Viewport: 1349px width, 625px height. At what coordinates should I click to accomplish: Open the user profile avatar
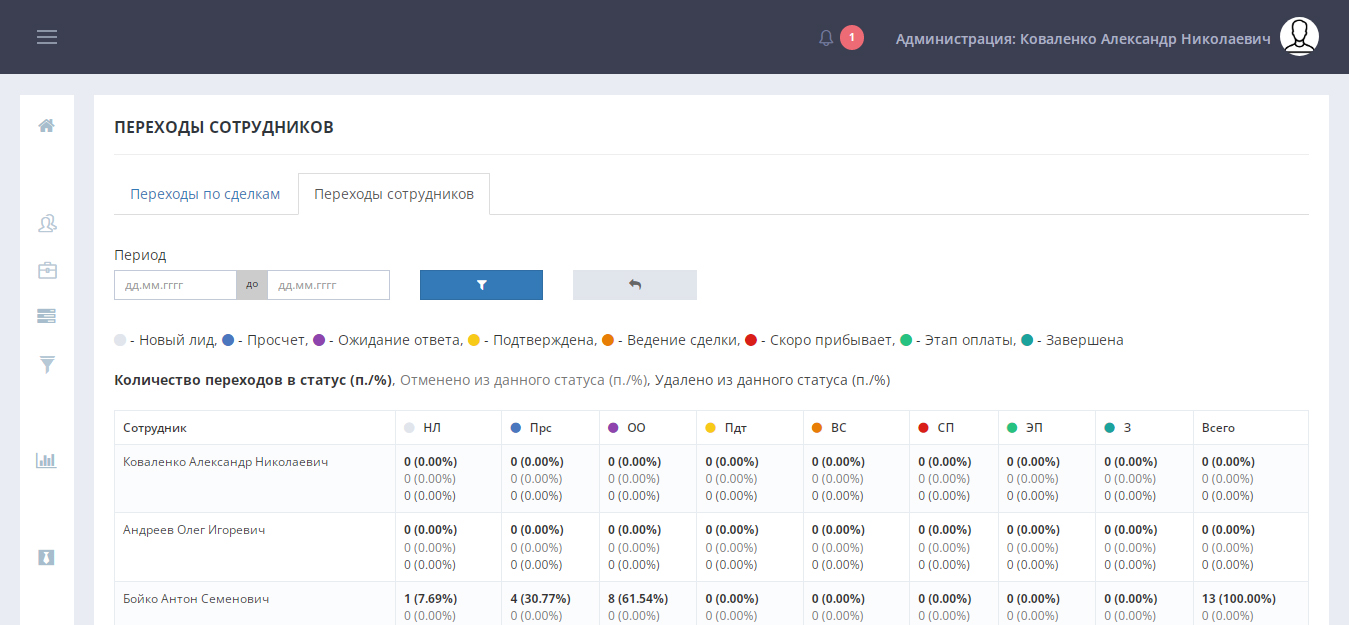pyautogui.click(x=1299, y=37)
